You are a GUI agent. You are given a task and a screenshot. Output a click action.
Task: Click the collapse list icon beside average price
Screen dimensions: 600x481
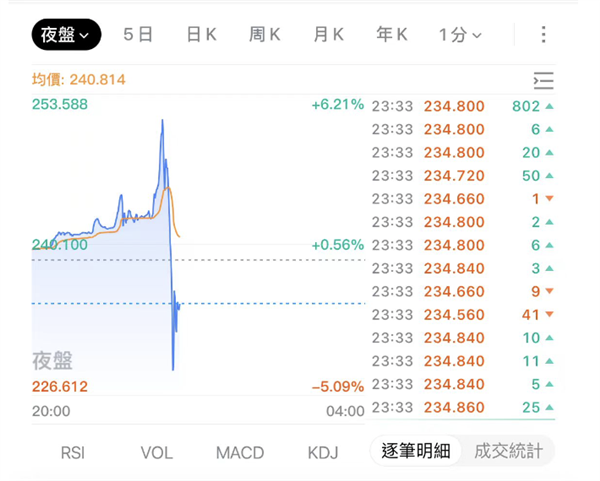point(543,81)
